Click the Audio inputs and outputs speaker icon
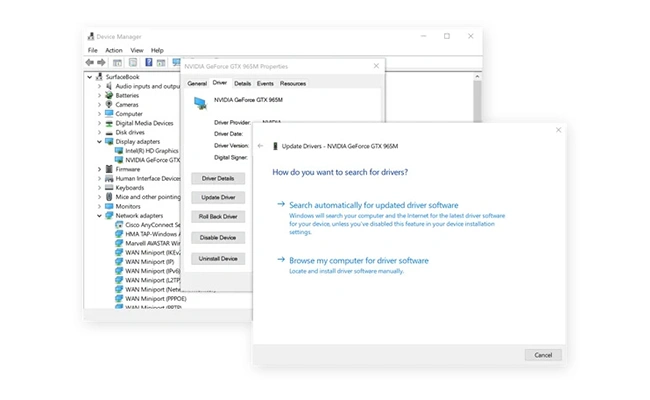Screen dimensions: 650x400 [109, 86]
